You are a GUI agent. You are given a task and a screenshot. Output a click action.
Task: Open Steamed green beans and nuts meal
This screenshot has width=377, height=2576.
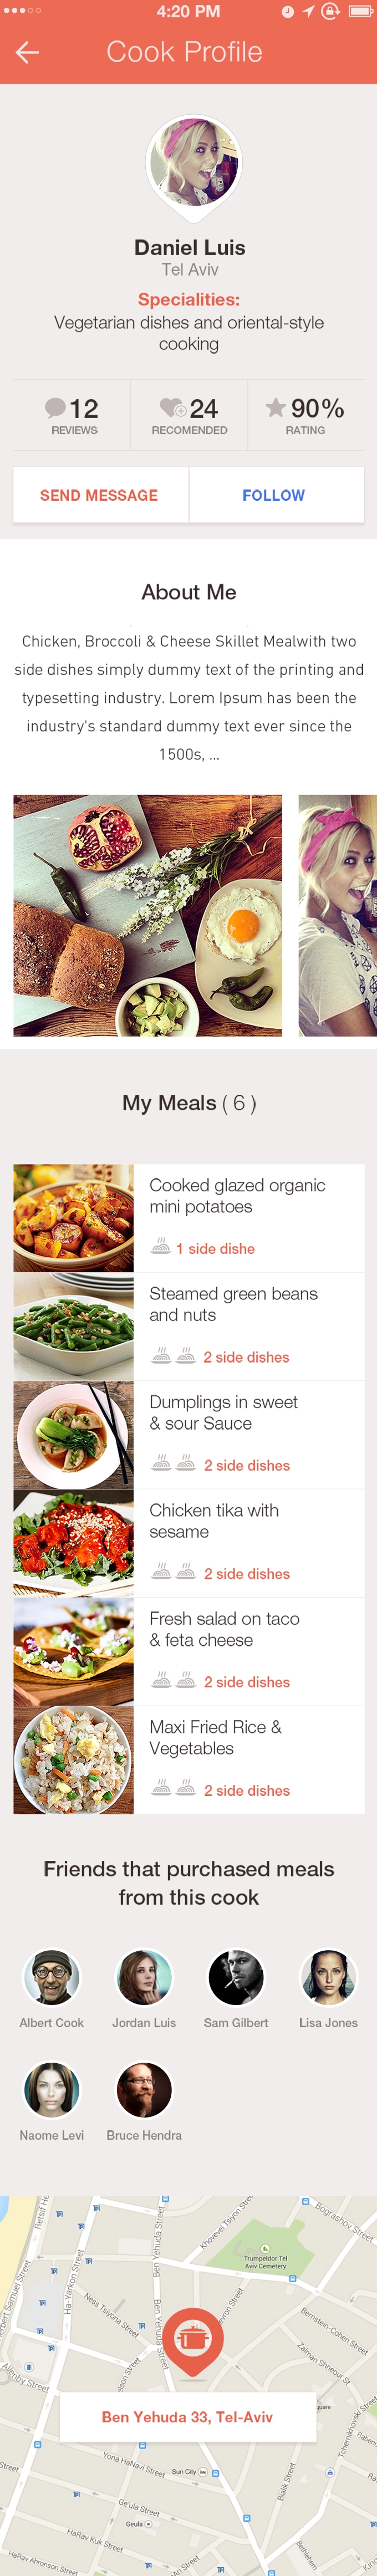188,1326
